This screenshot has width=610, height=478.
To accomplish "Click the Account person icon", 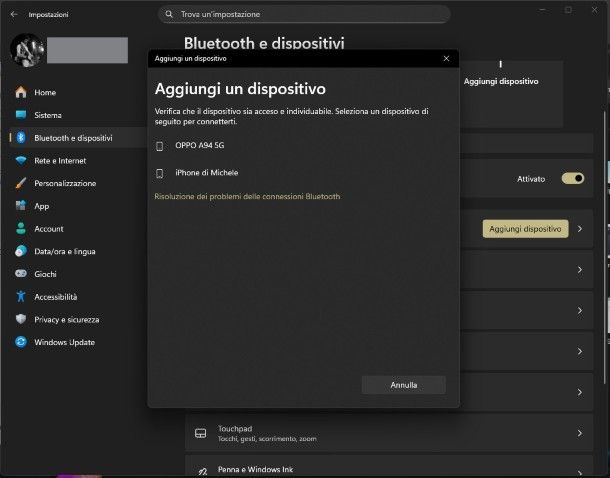I will click(21, 229).
